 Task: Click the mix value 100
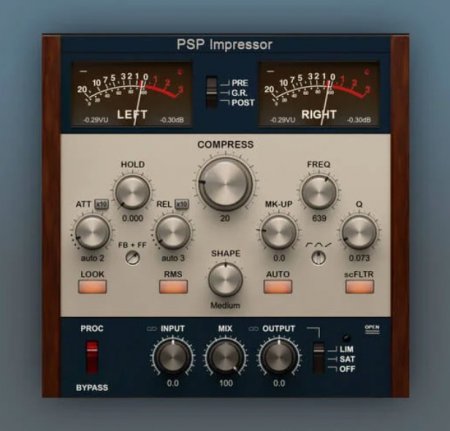coord(226,383)
